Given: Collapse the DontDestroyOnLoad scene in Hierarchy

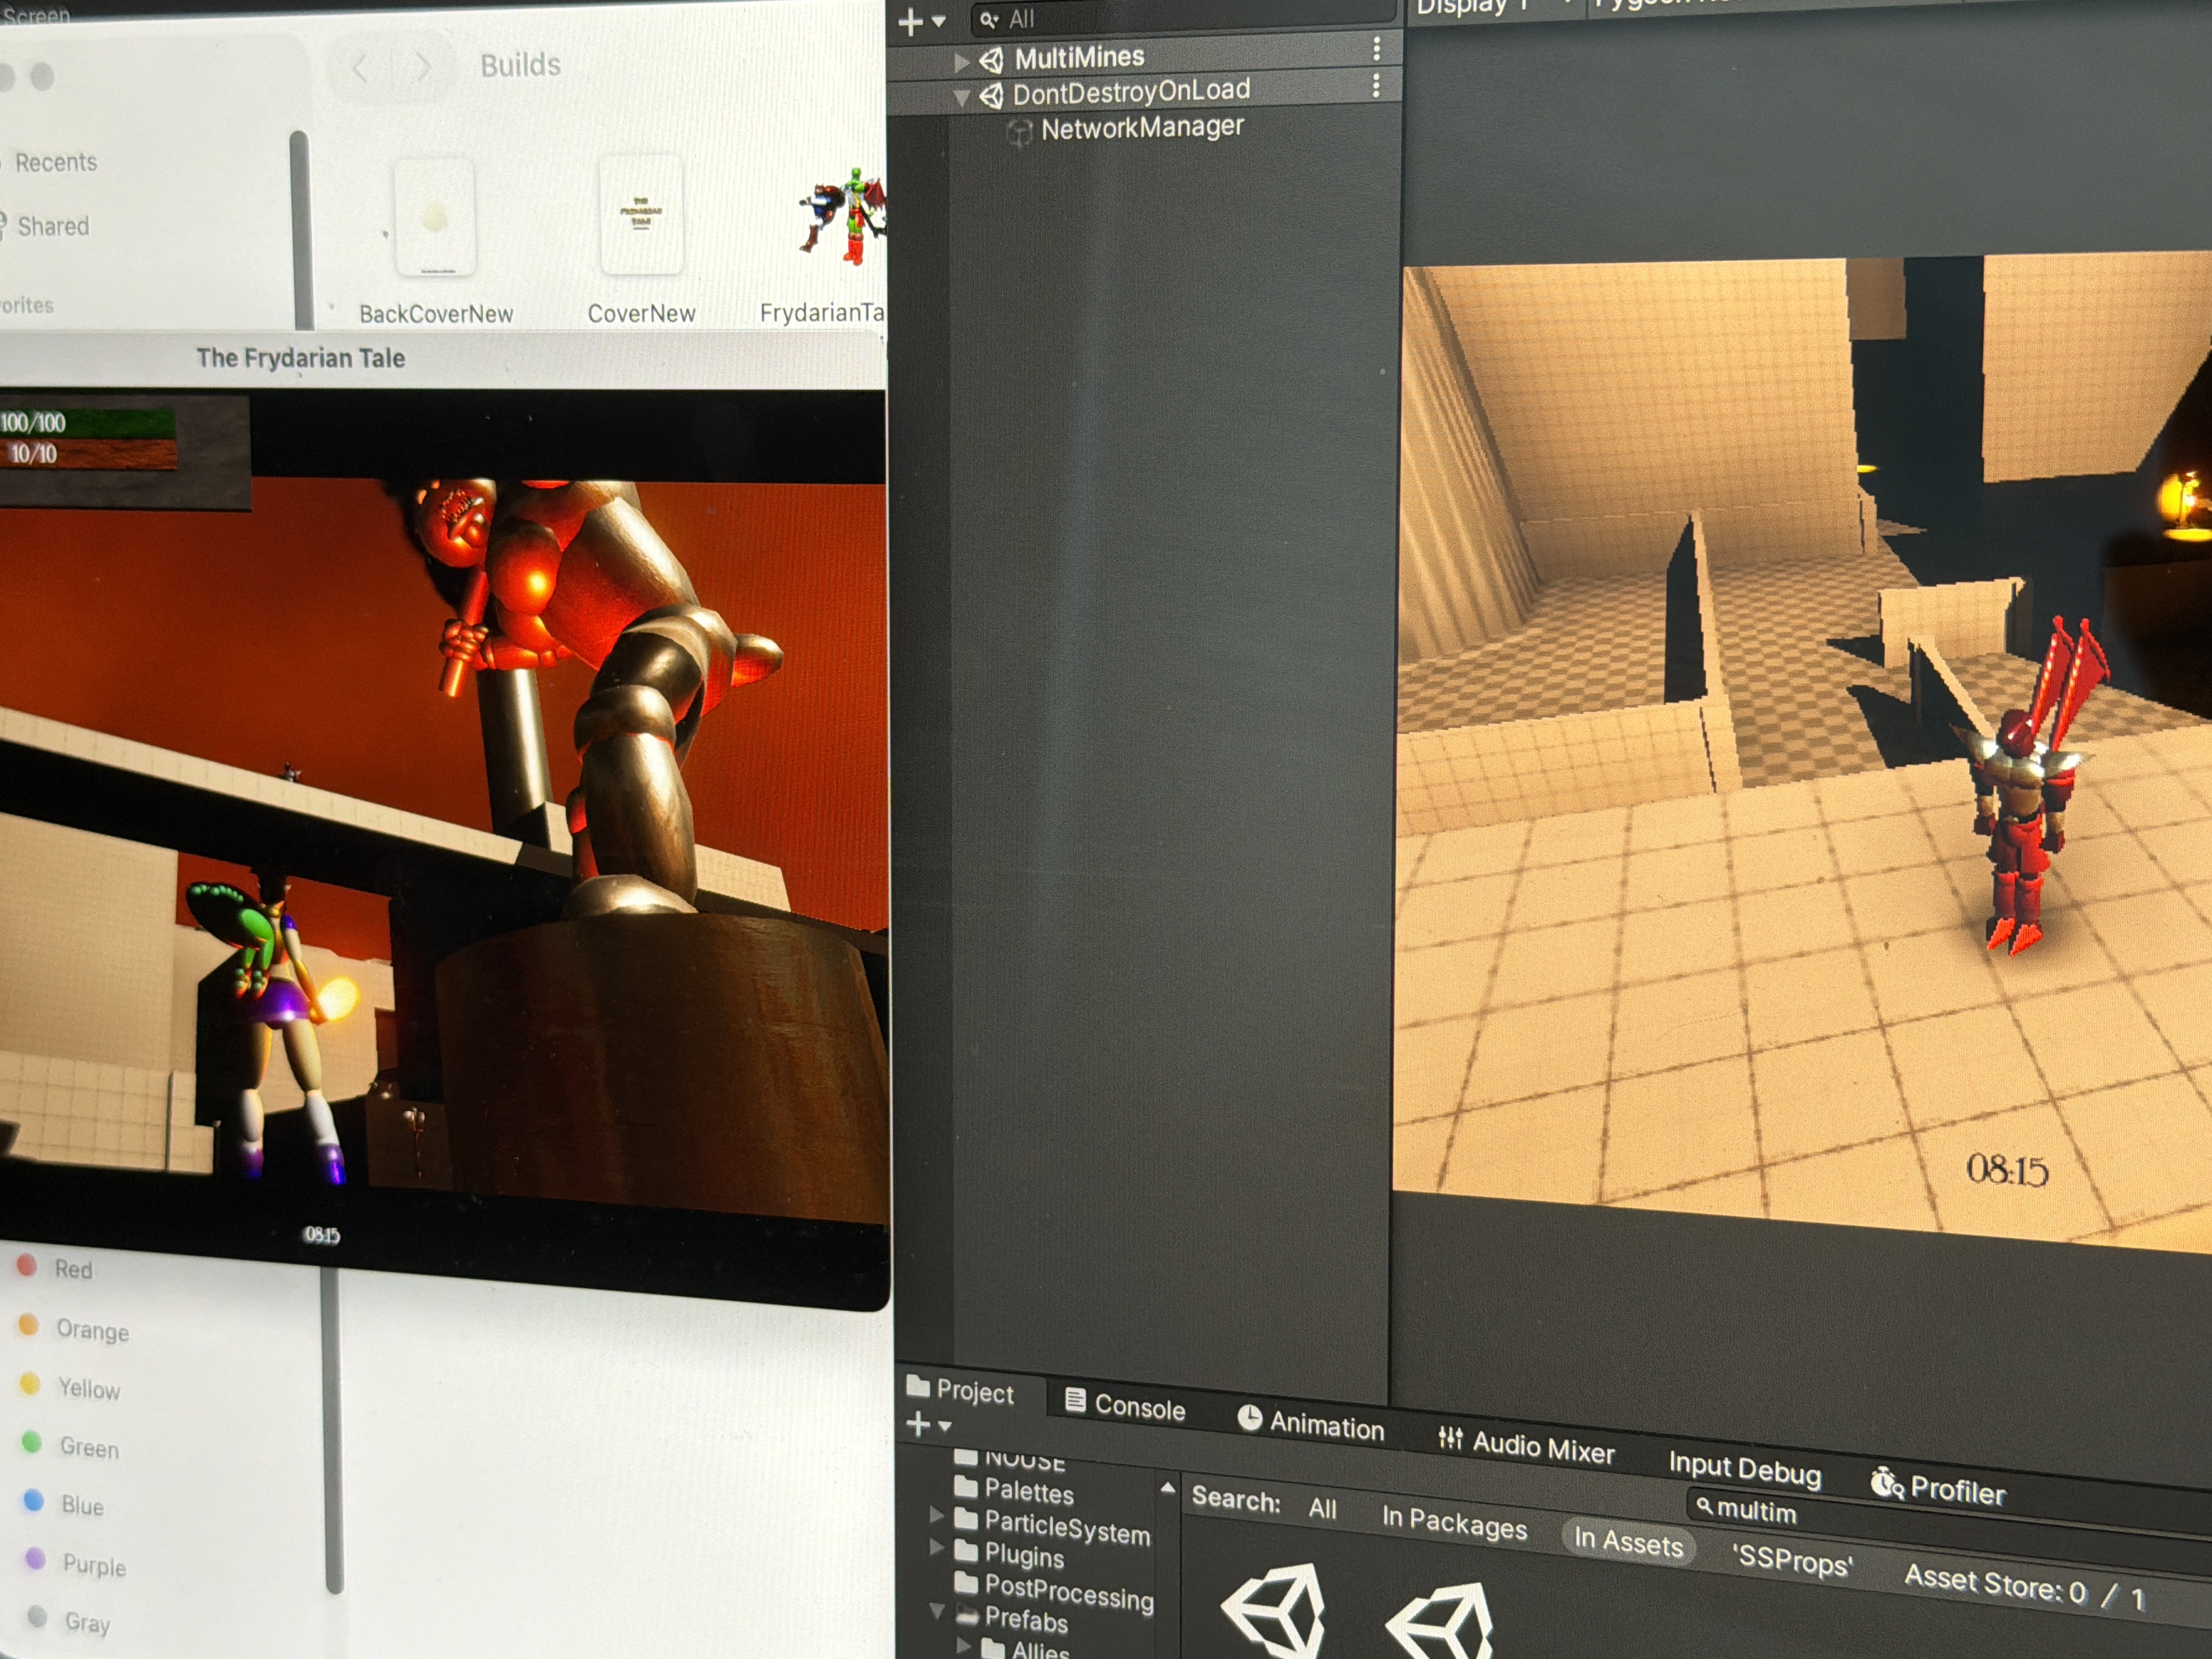Looking at the screenshot, I should click(x=961, y=98).
